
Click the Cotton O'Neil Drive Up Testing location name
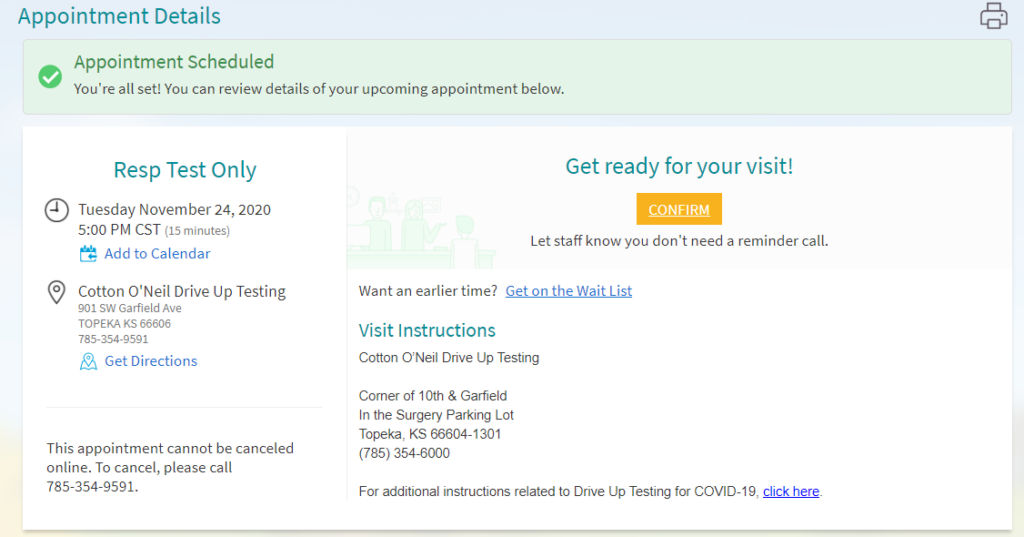click(182, 291)
